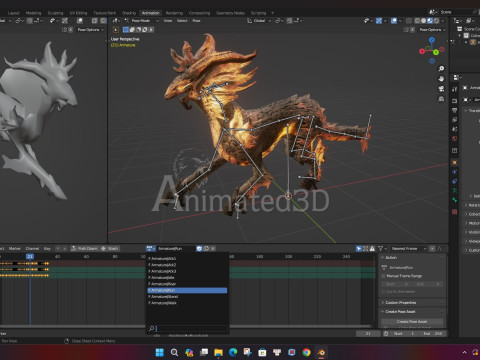Image resolution: width=480 pixels, height=360 pixels.
Task: Choose the Roar action in list
Action: 187,284
